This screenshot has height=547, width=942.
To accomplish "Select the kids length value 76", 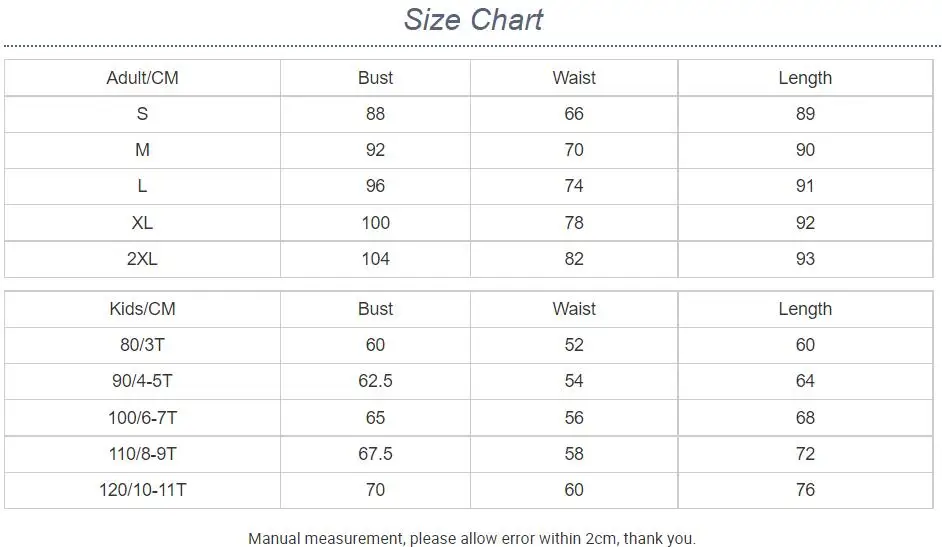I will (805, 490).
